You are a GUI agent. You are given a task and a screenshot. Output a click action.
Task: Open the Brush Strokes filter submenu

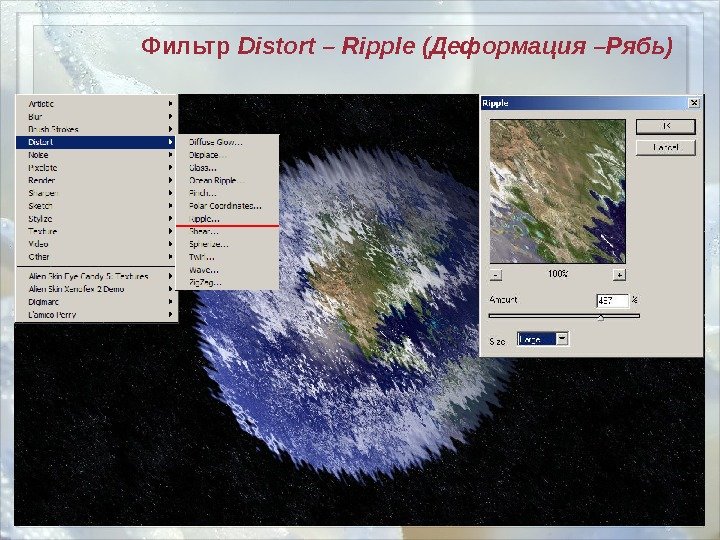(x=96, y=129)
